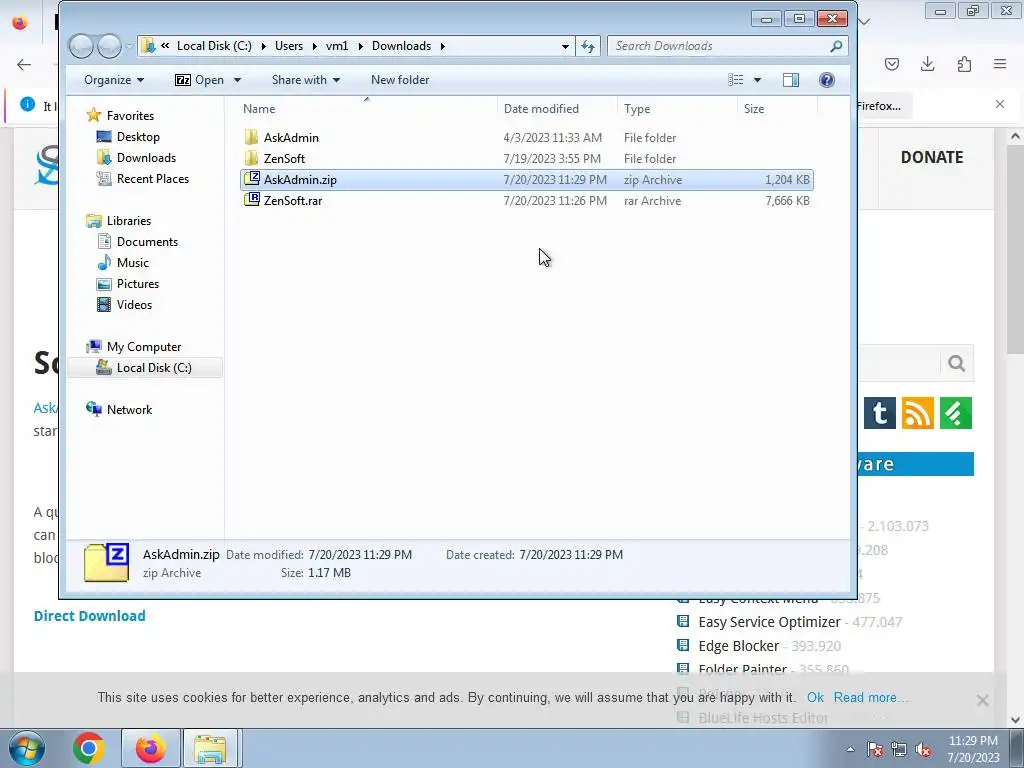Screen dimensions: 1024x768
Task: Open the Documents library
Action: 147,242
